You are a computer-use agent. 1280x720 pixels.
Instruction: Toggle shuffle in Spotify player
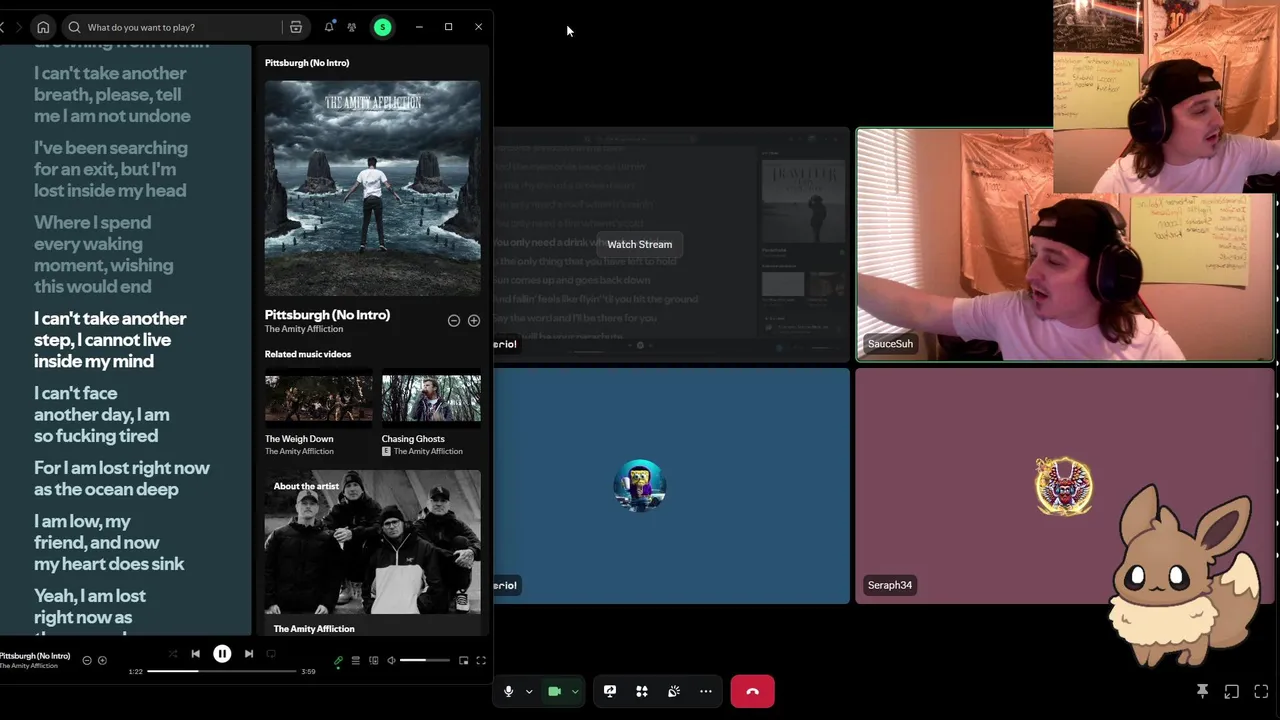(x=173, y=654)
